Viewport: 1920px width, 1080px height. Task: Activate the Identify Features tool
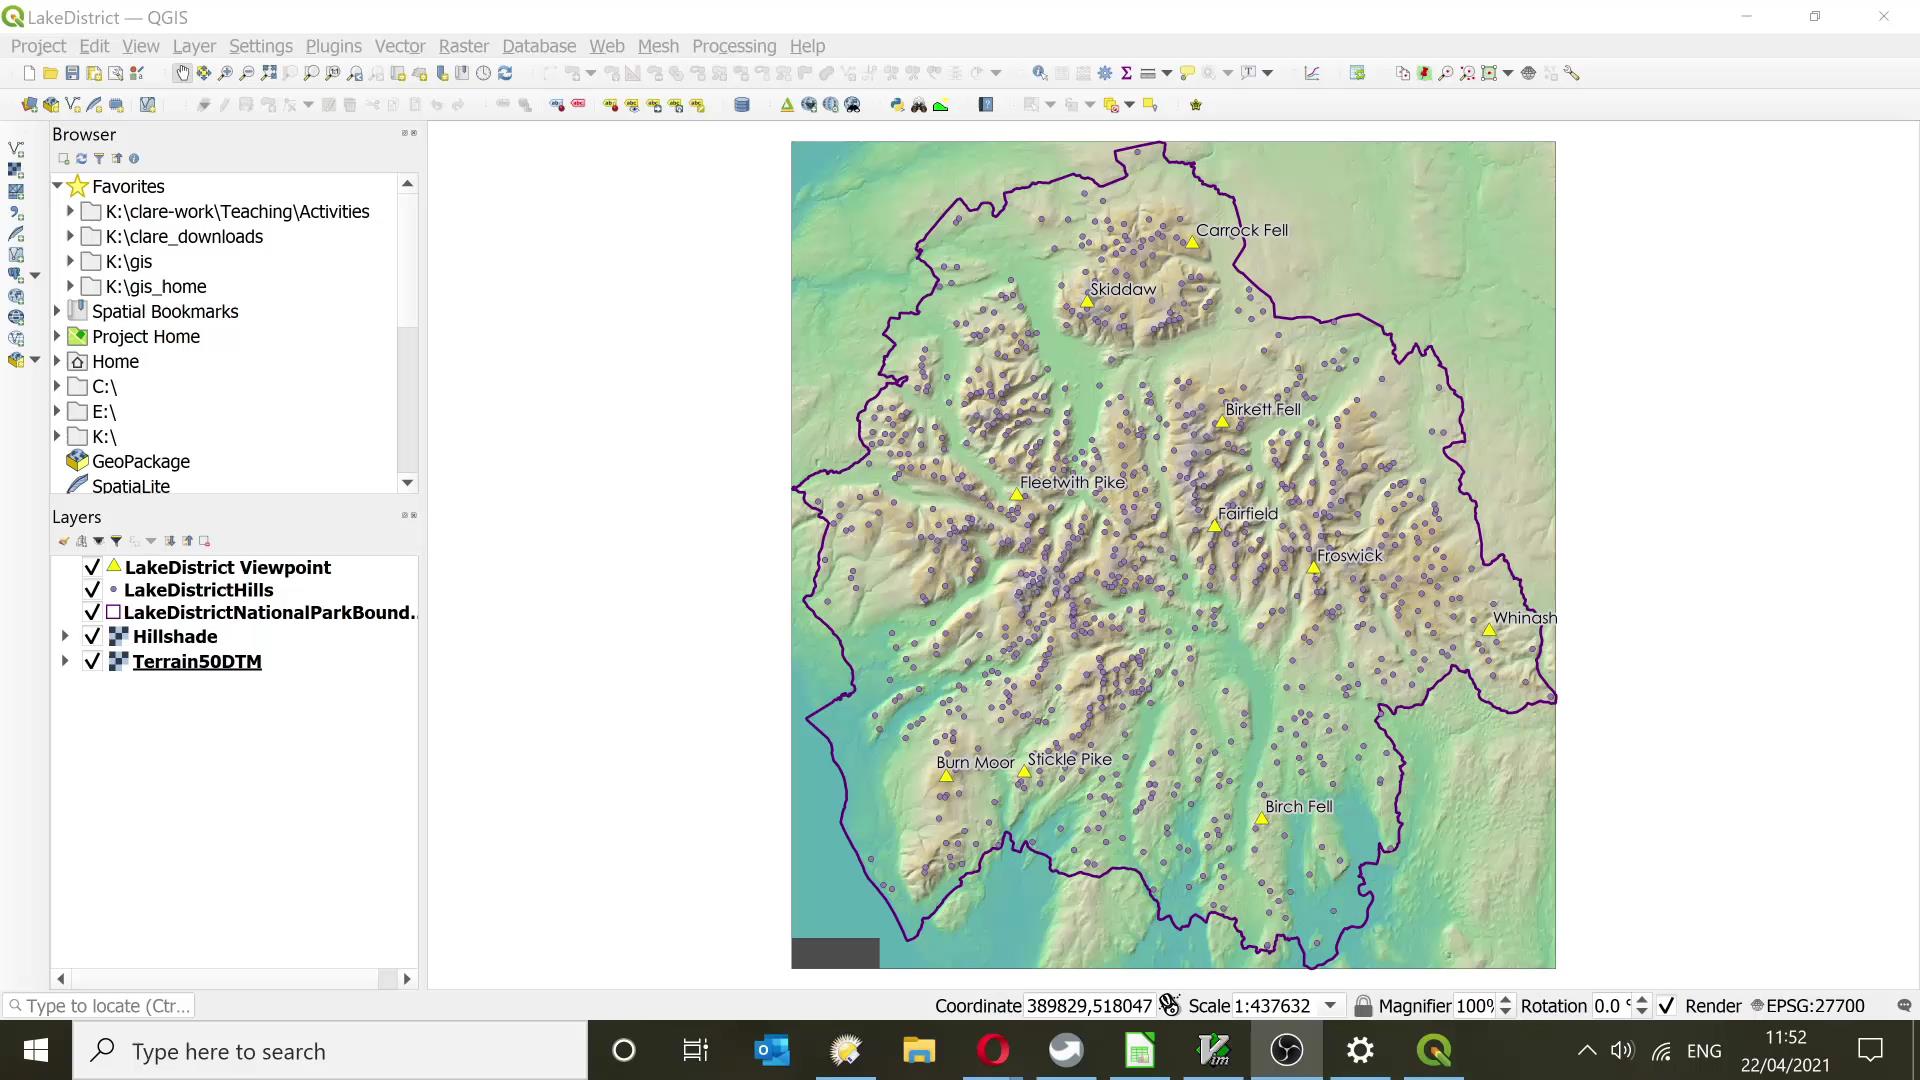tap(1041, 72)
